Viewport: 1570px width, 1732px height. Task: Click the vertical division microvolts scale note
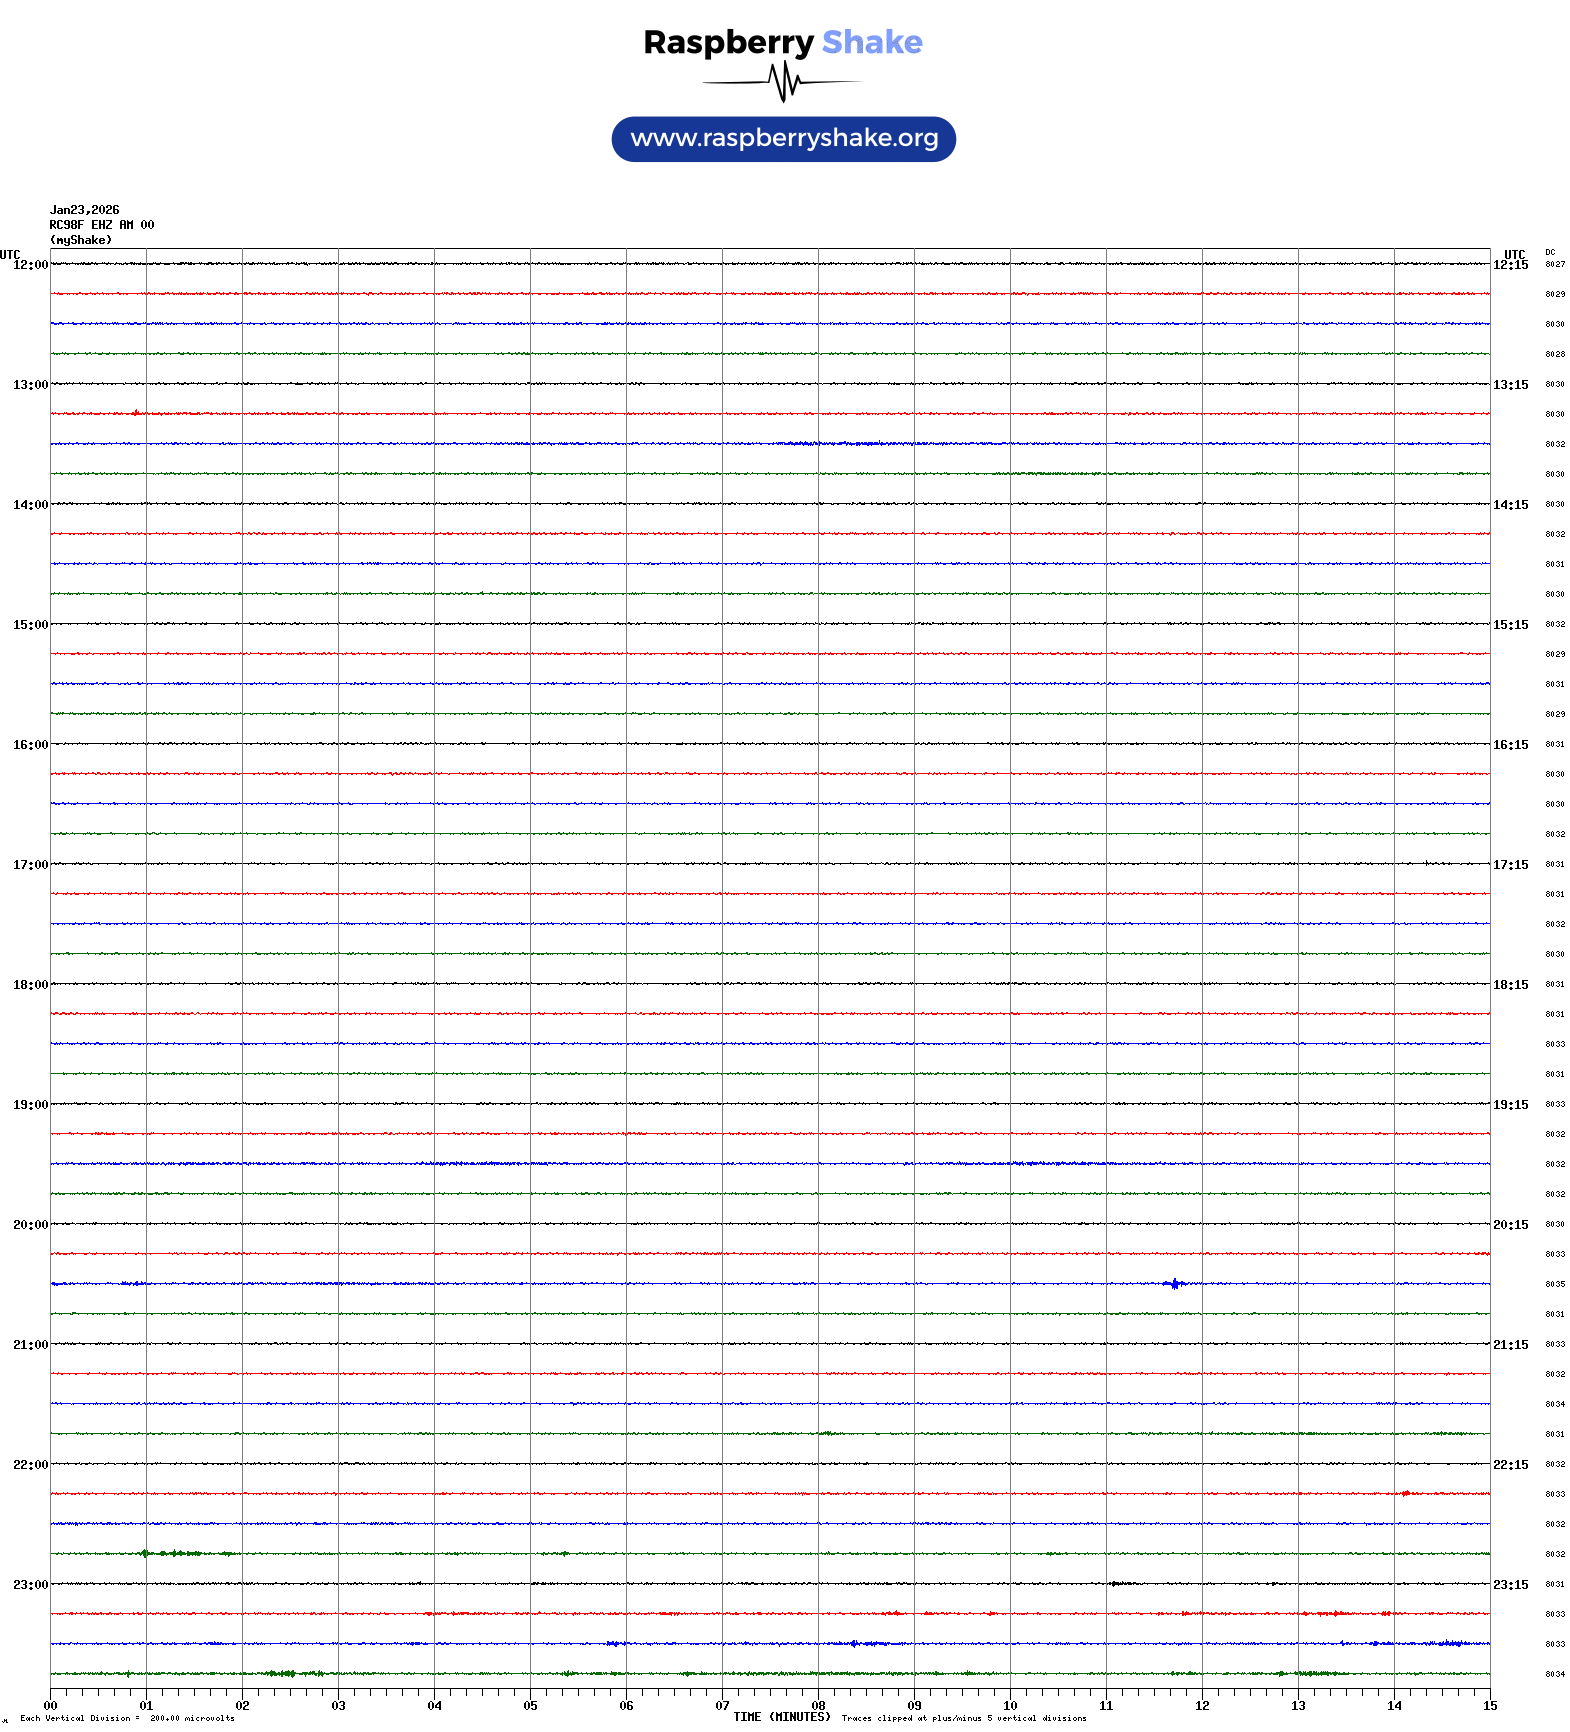pos(127,1718)
